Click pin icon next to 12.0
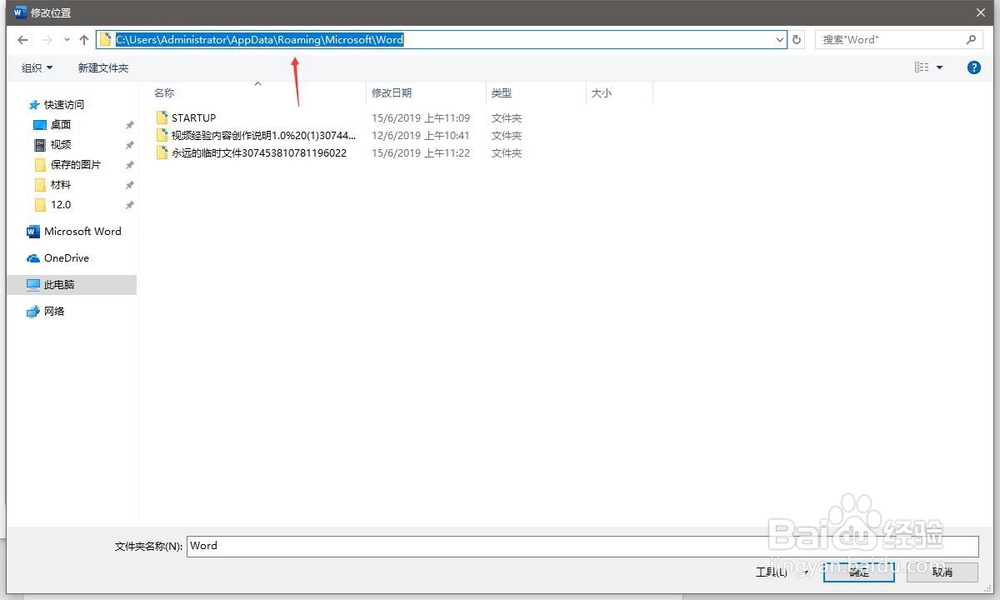Image resolution: width=1000 pixels, height=600 pixels. (129, 205)
